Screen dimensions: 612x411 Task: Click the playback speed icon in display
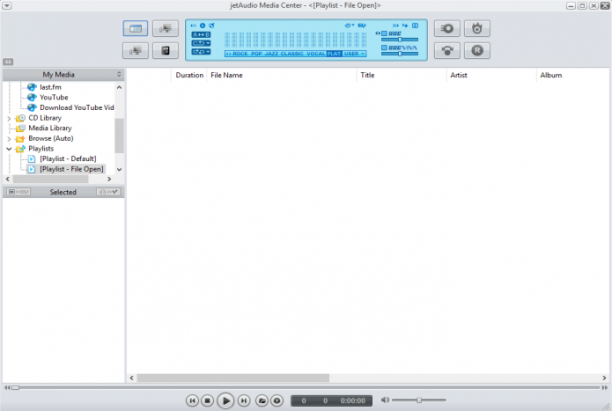point(405,25)
